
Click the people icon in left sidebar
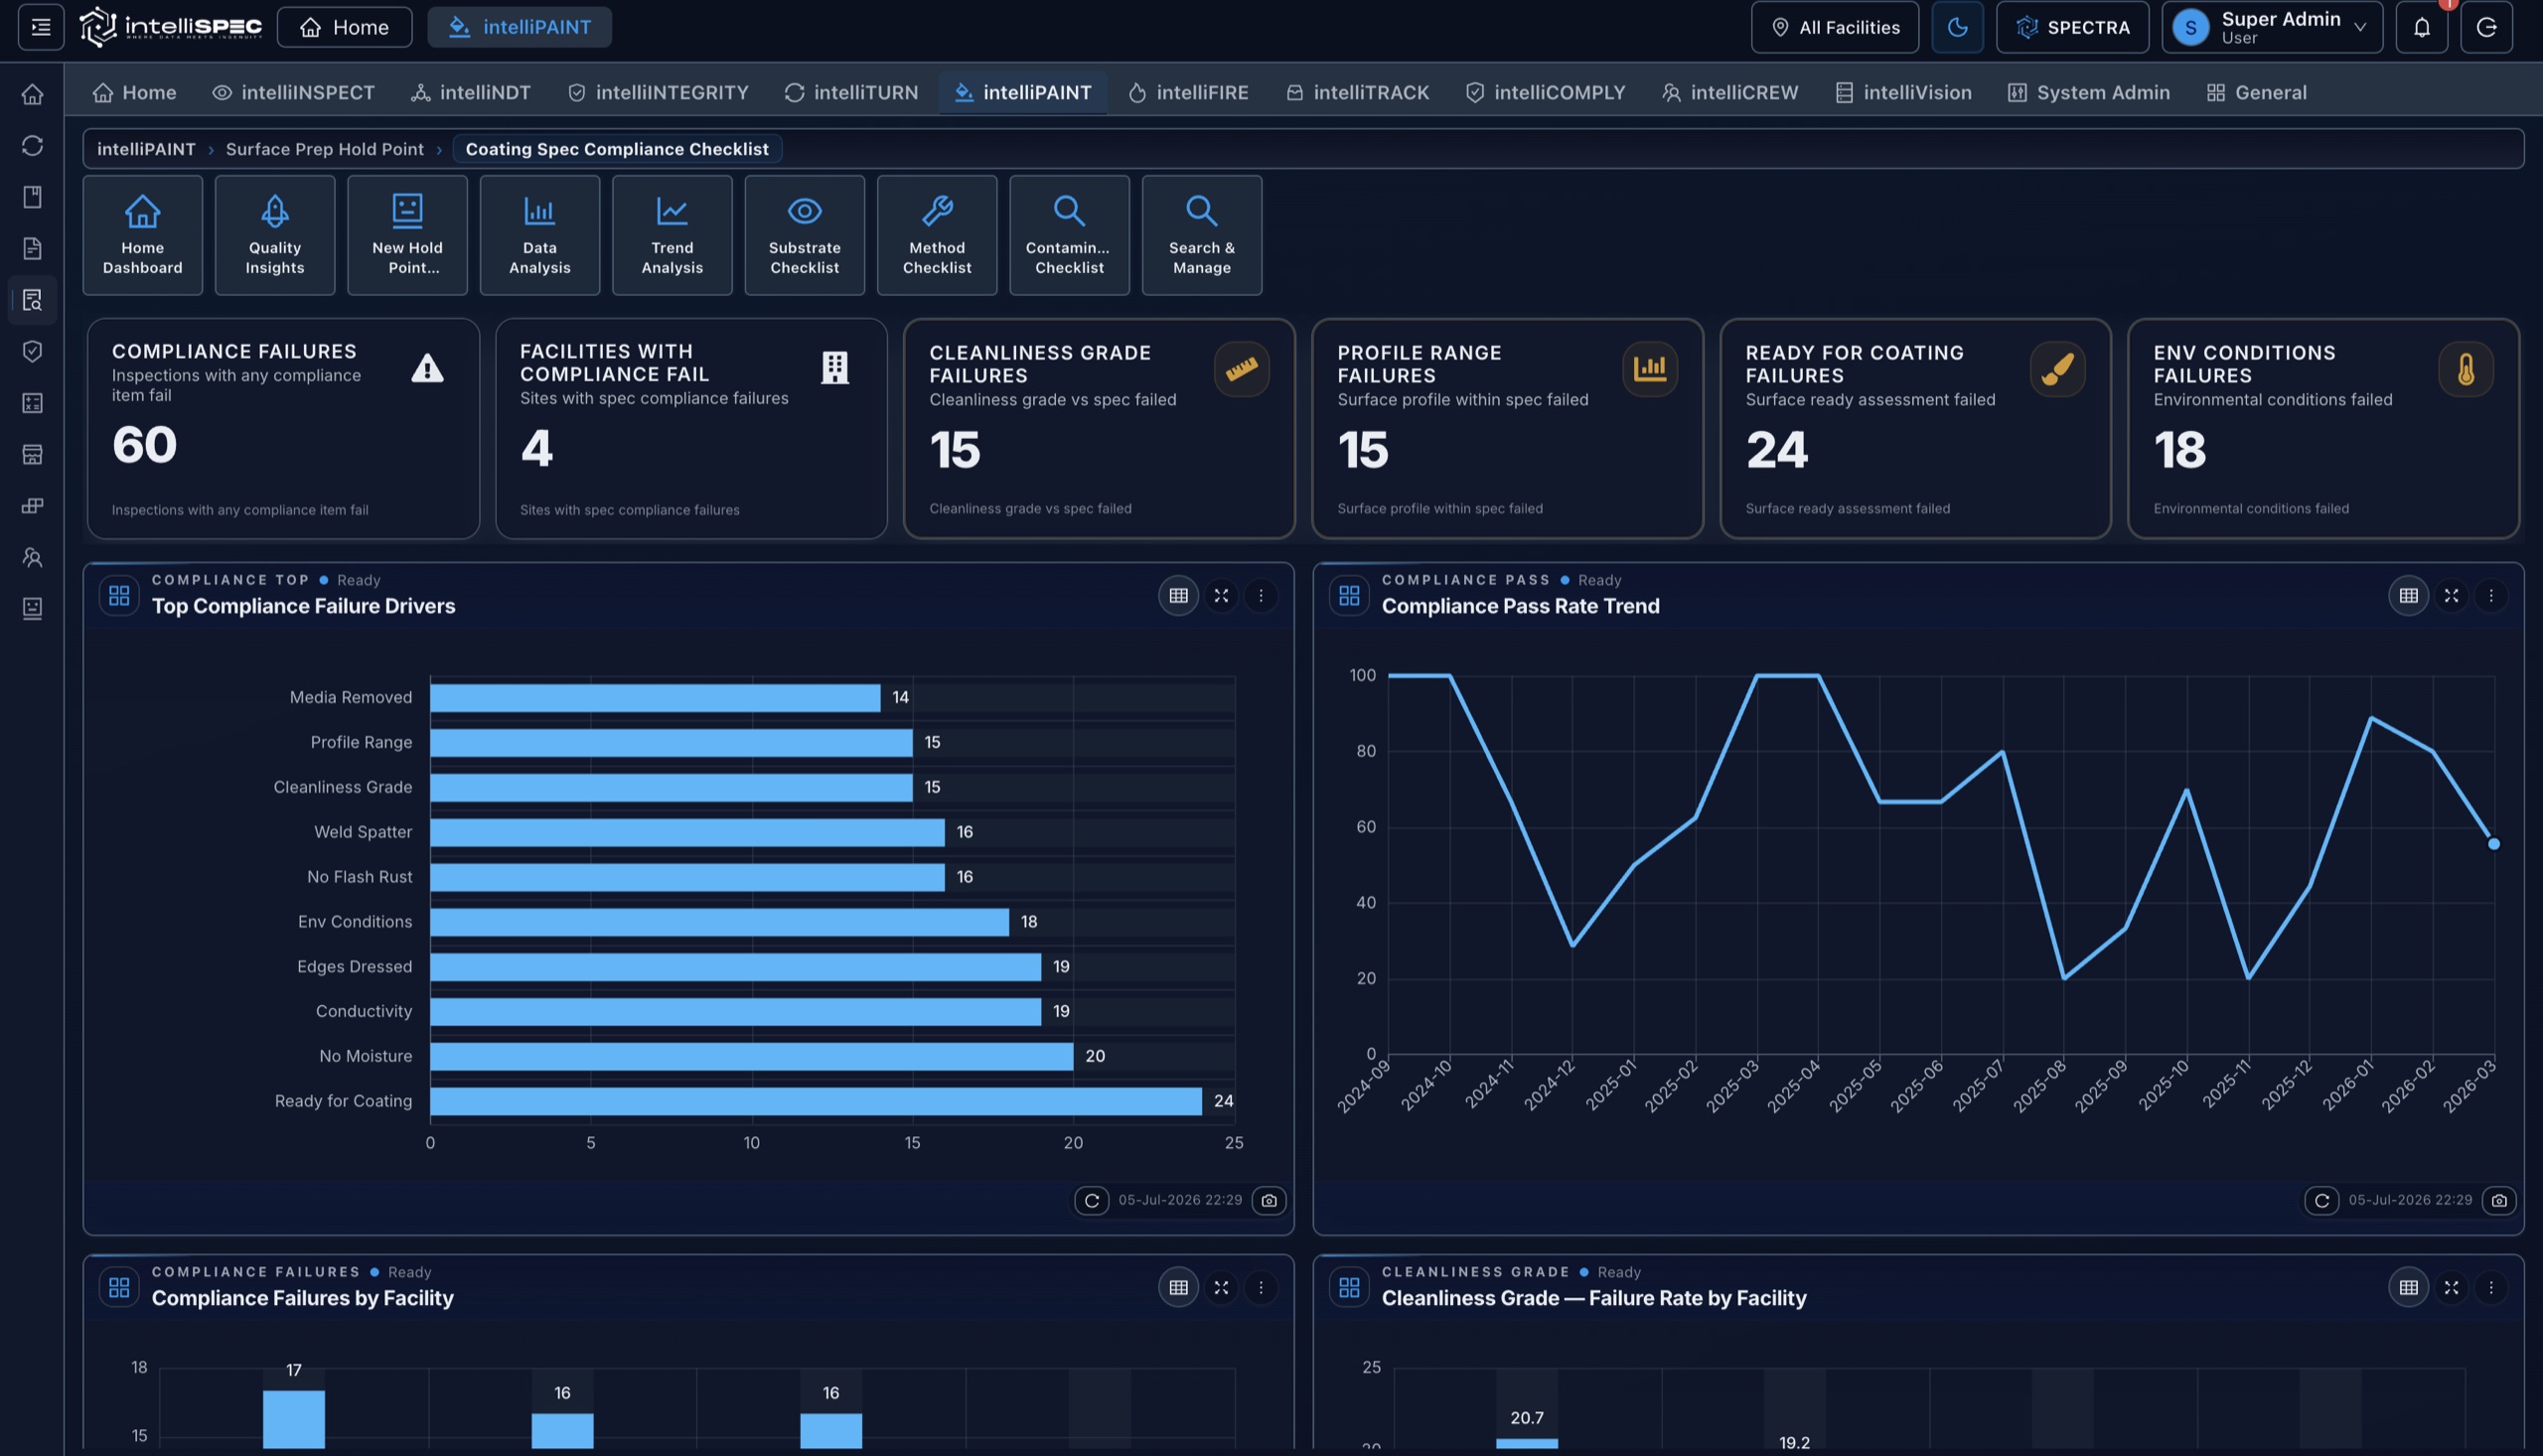point(33,557)
